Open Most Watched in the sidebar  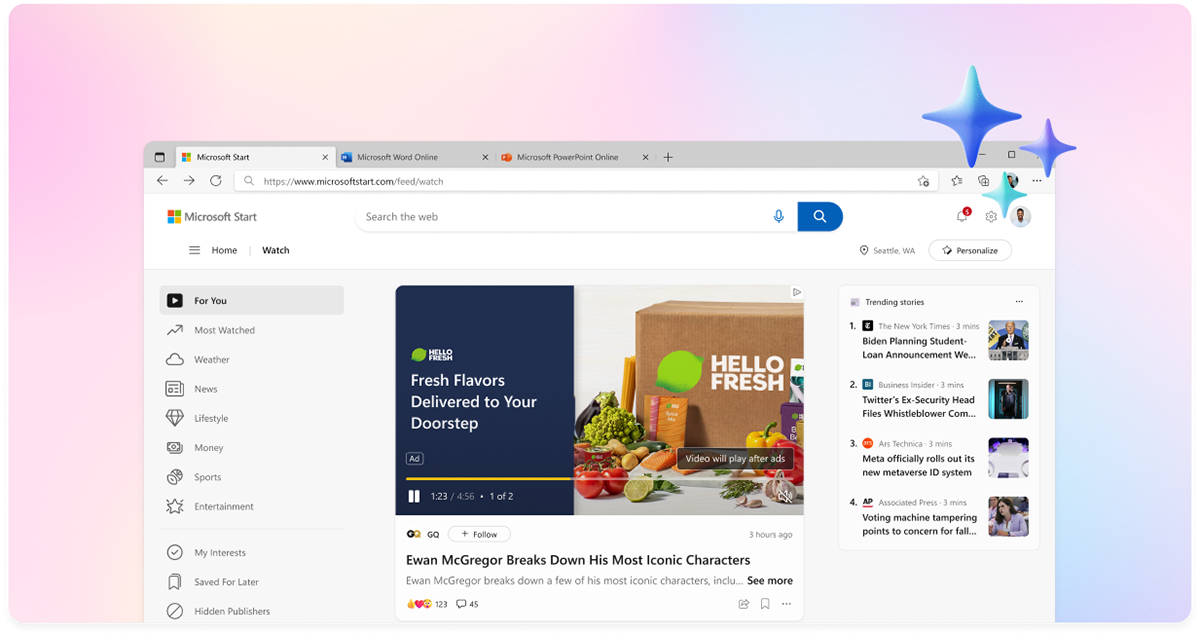(251, 330)
